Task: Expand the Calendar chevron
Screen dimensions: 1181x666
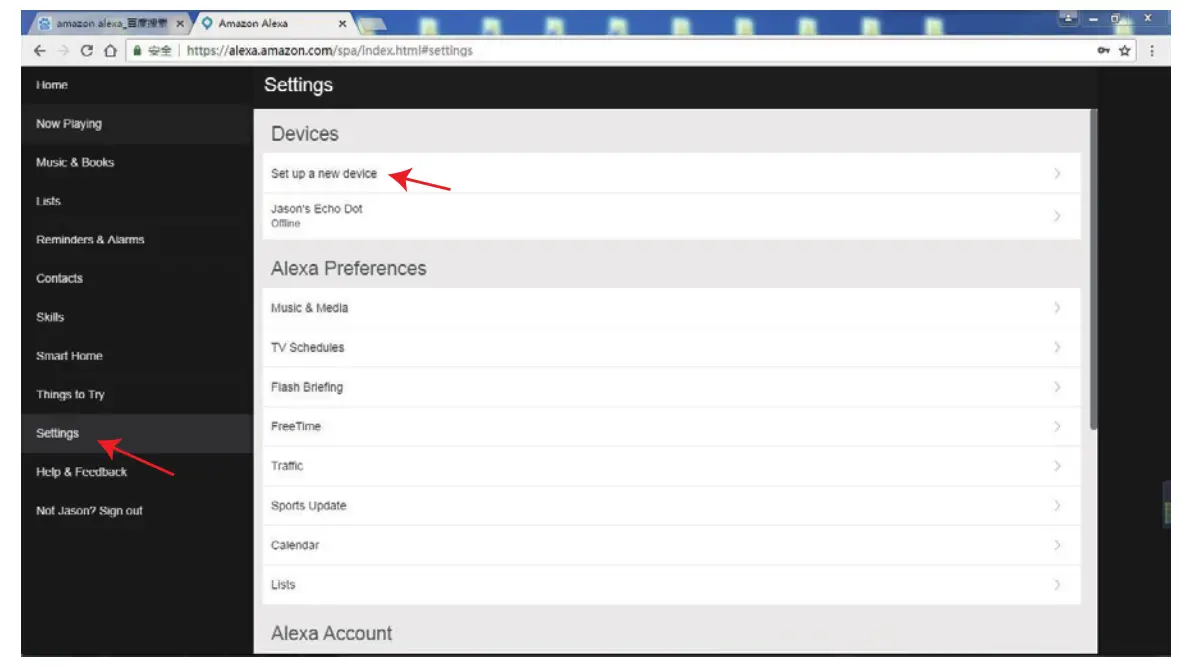Action: [x=1057, y=545]
